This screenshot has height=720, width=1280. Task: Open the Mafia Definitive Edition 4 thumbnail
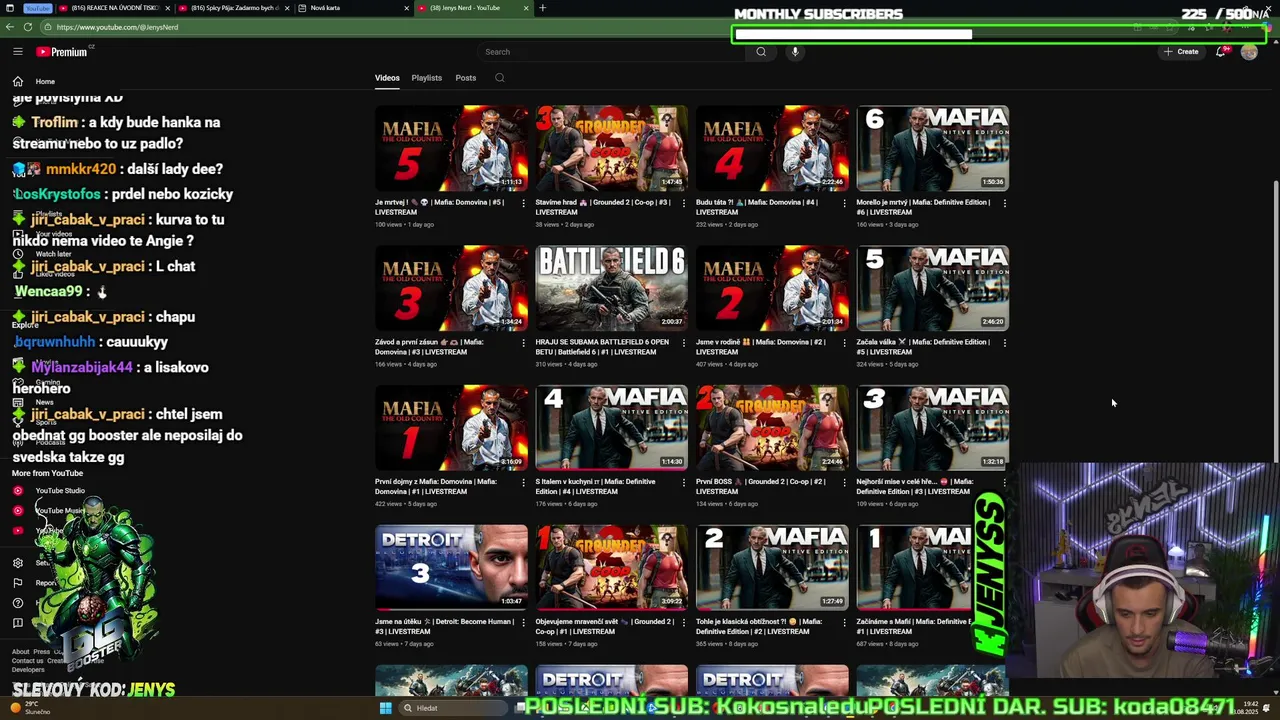click(x=611, y=428)
